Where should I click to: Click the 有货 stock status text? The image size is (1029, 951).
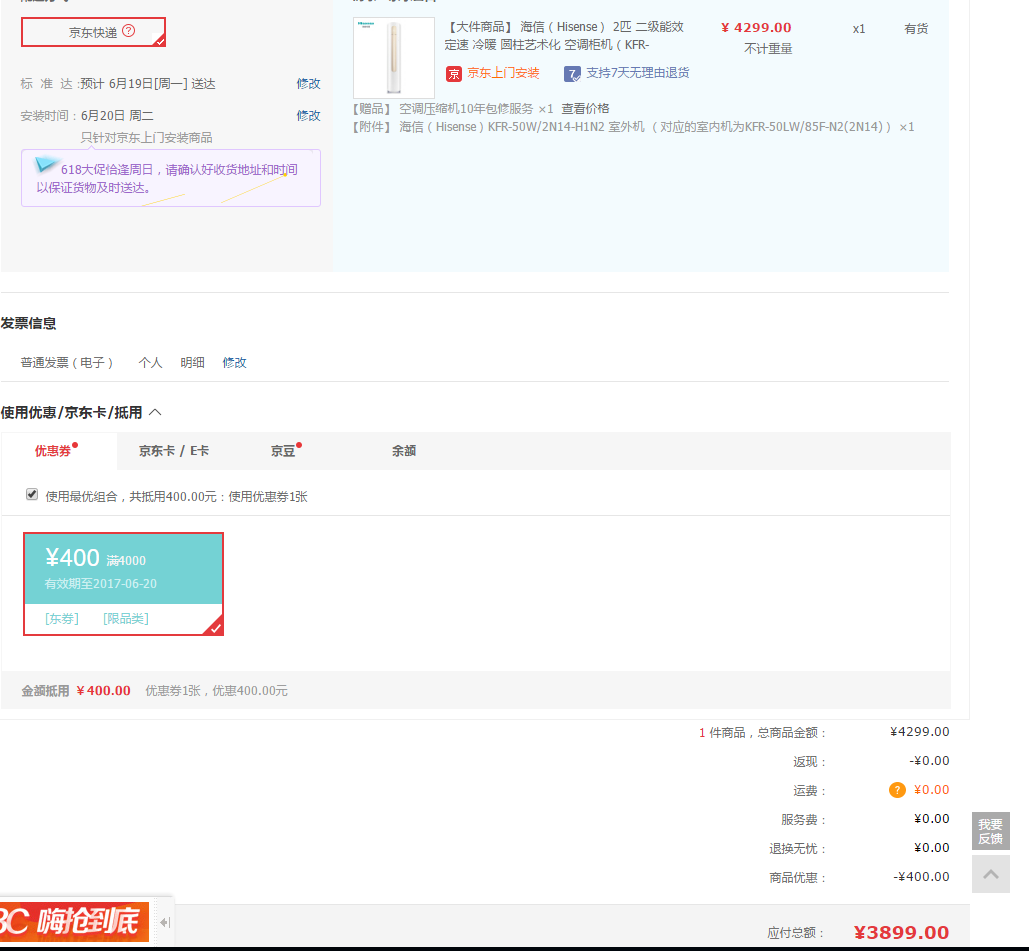pyautogui.click(x=916, y=29)
